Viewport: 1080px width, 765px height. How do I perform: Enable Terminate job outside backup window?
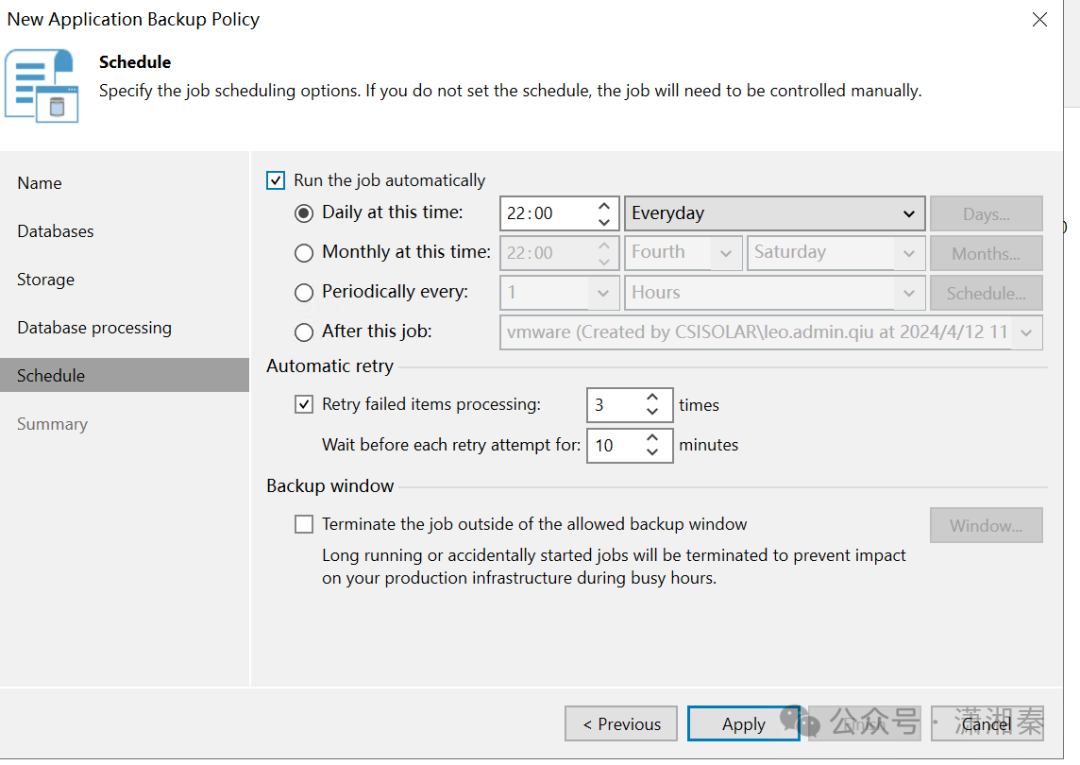point(304,524)
